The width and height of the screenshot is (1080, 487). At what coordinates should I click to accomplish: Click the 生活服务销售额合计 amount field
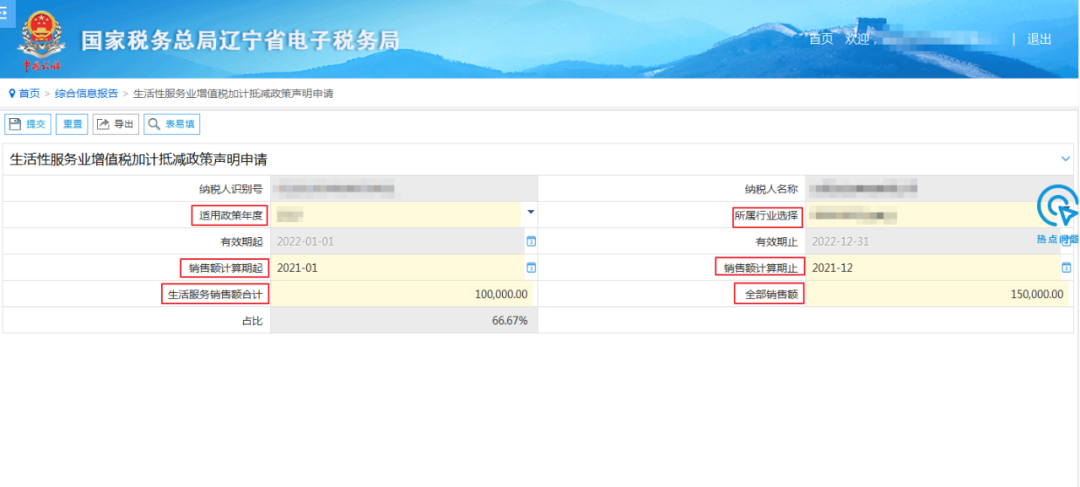coord(402,294)
